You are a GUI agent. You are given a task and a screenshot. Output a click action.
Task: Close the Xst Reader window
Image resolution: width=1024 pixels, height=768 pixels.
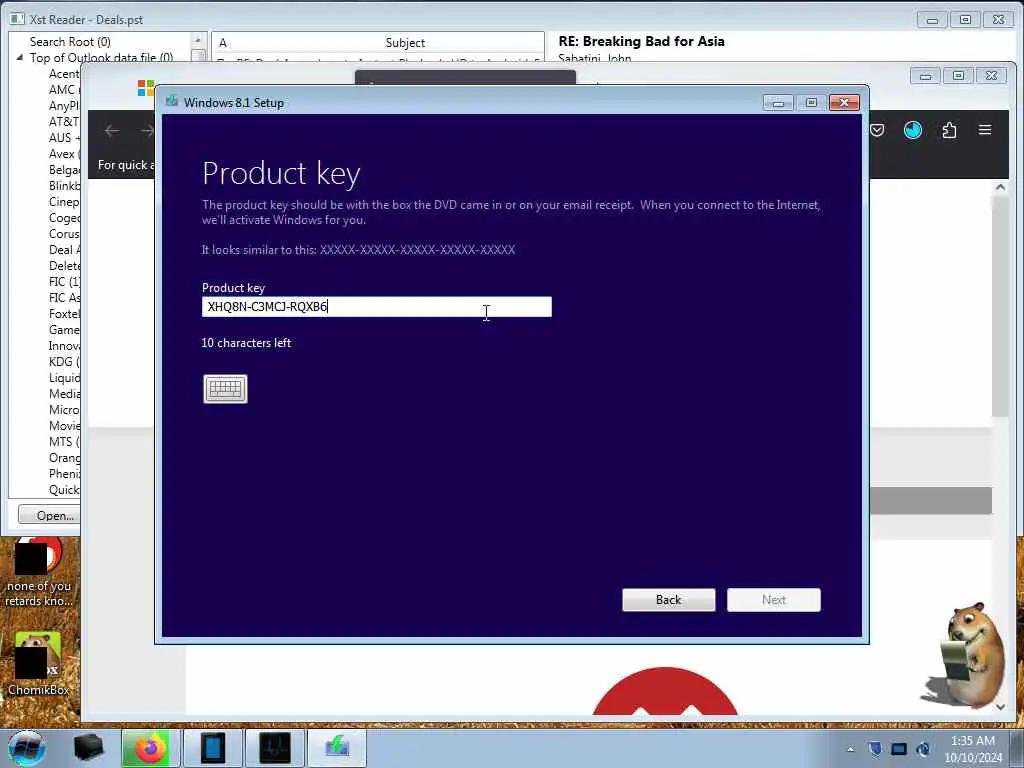point(999,20)
